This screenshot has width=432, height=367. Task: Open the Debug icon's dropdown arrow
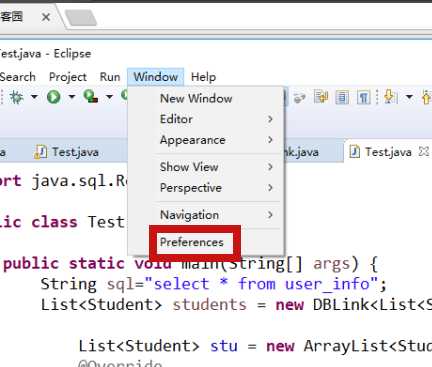pyautogui.click(x=34, y=97)
